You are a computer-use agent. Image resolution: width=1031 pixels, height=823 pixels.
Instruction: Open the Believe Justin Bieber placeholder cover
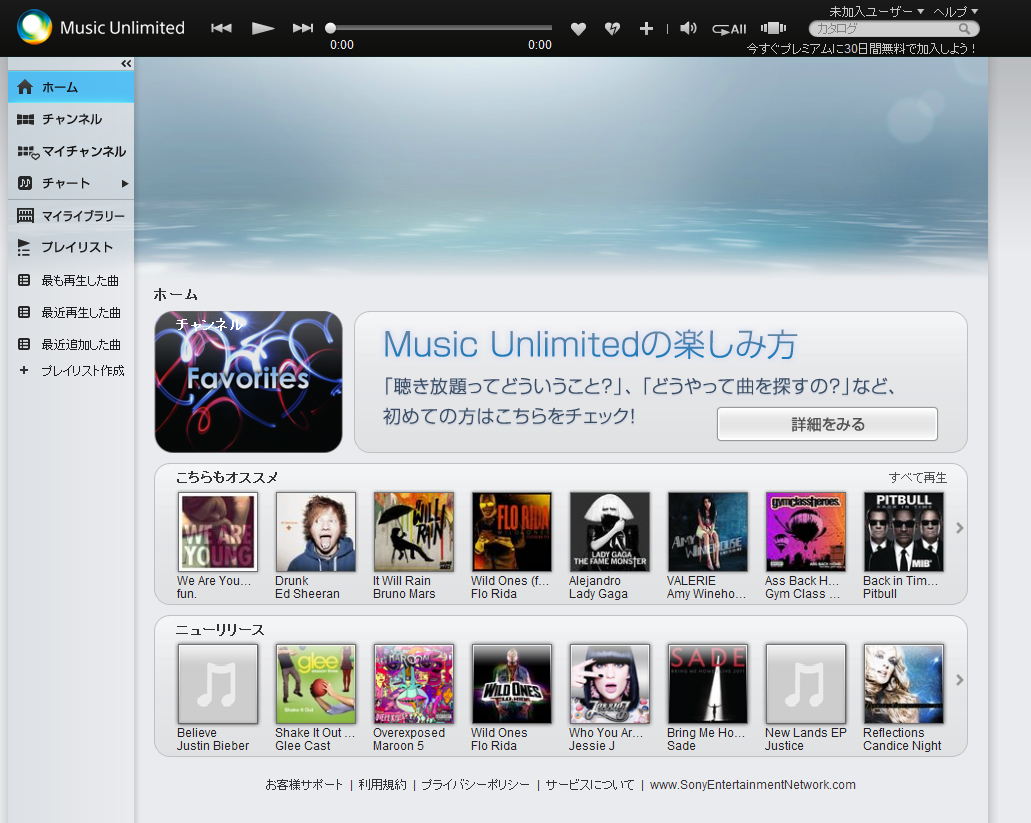click(218, 684)
